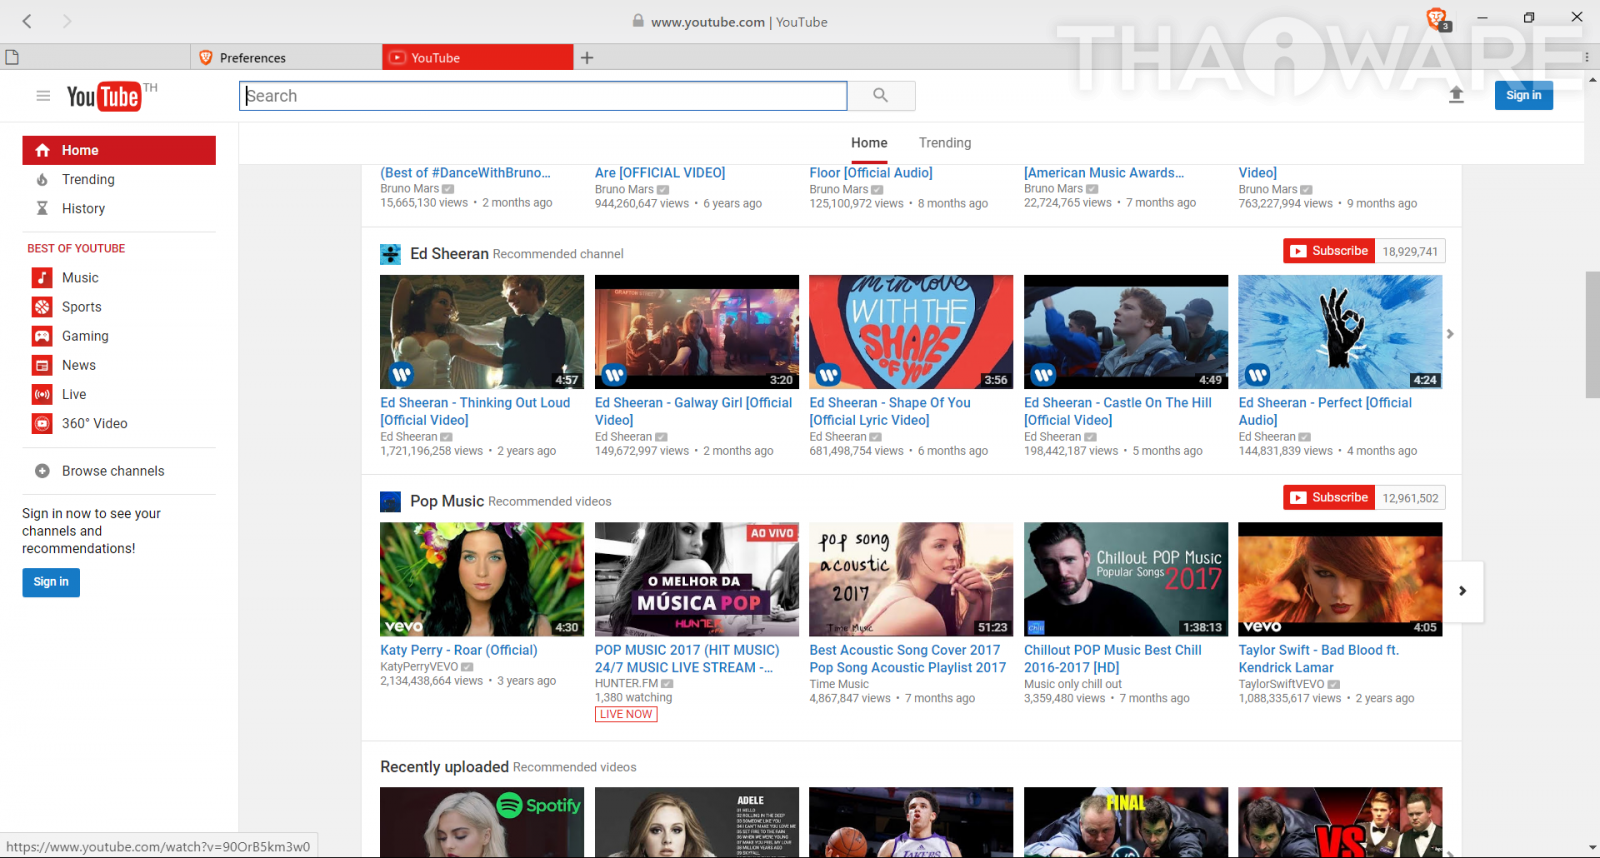Viewport: 1600px width, 858px height.
Task: Open POP MUSIC 2017 live stream title link
Action: pyautogui.click(x=687, y=659)
